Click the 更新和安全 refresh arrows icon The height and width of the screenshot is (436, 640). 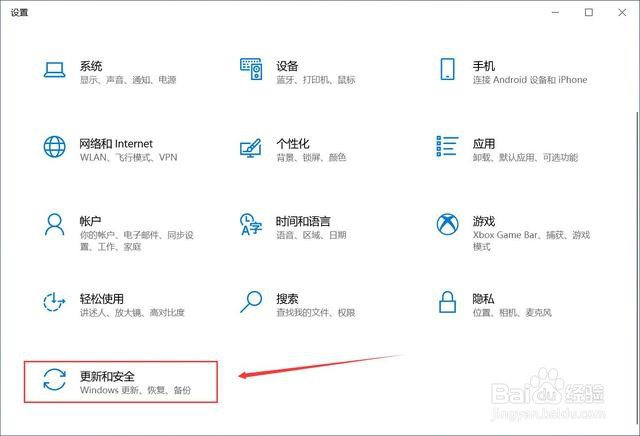[x=54, y=379]
